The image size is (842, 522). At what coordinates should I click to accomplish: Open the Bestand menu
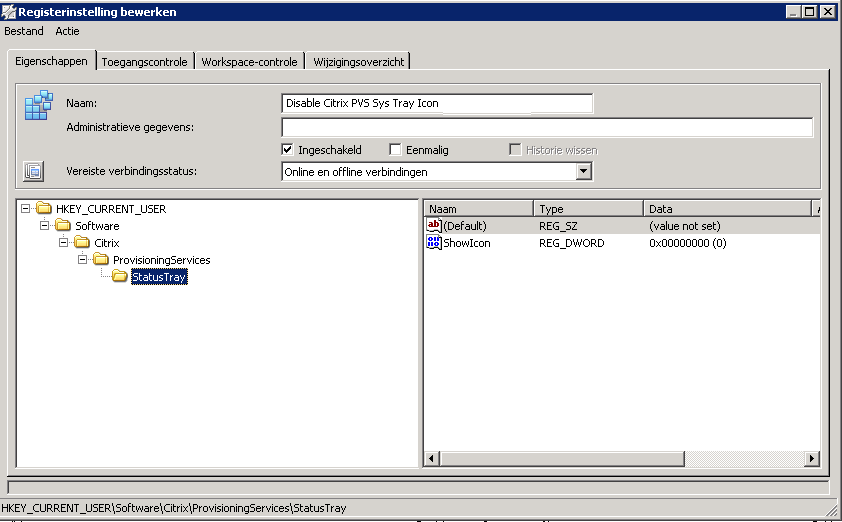pyautogui.click(x=24, y=31)
